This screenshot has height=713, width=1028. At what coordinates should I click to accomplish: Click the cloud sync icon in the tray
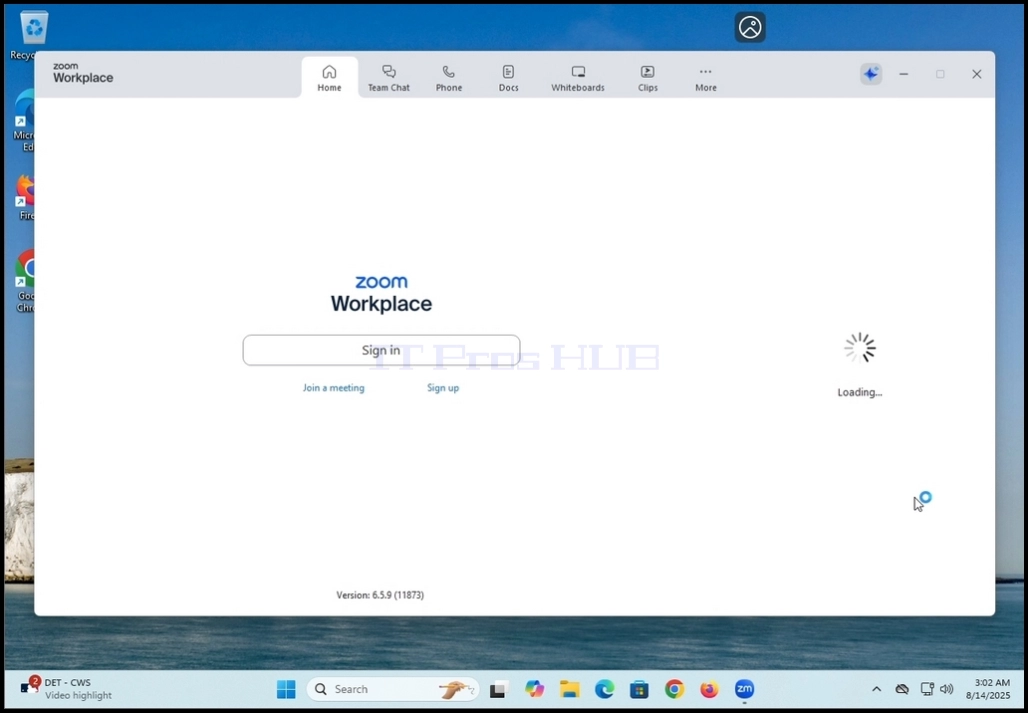click(902, 689)
